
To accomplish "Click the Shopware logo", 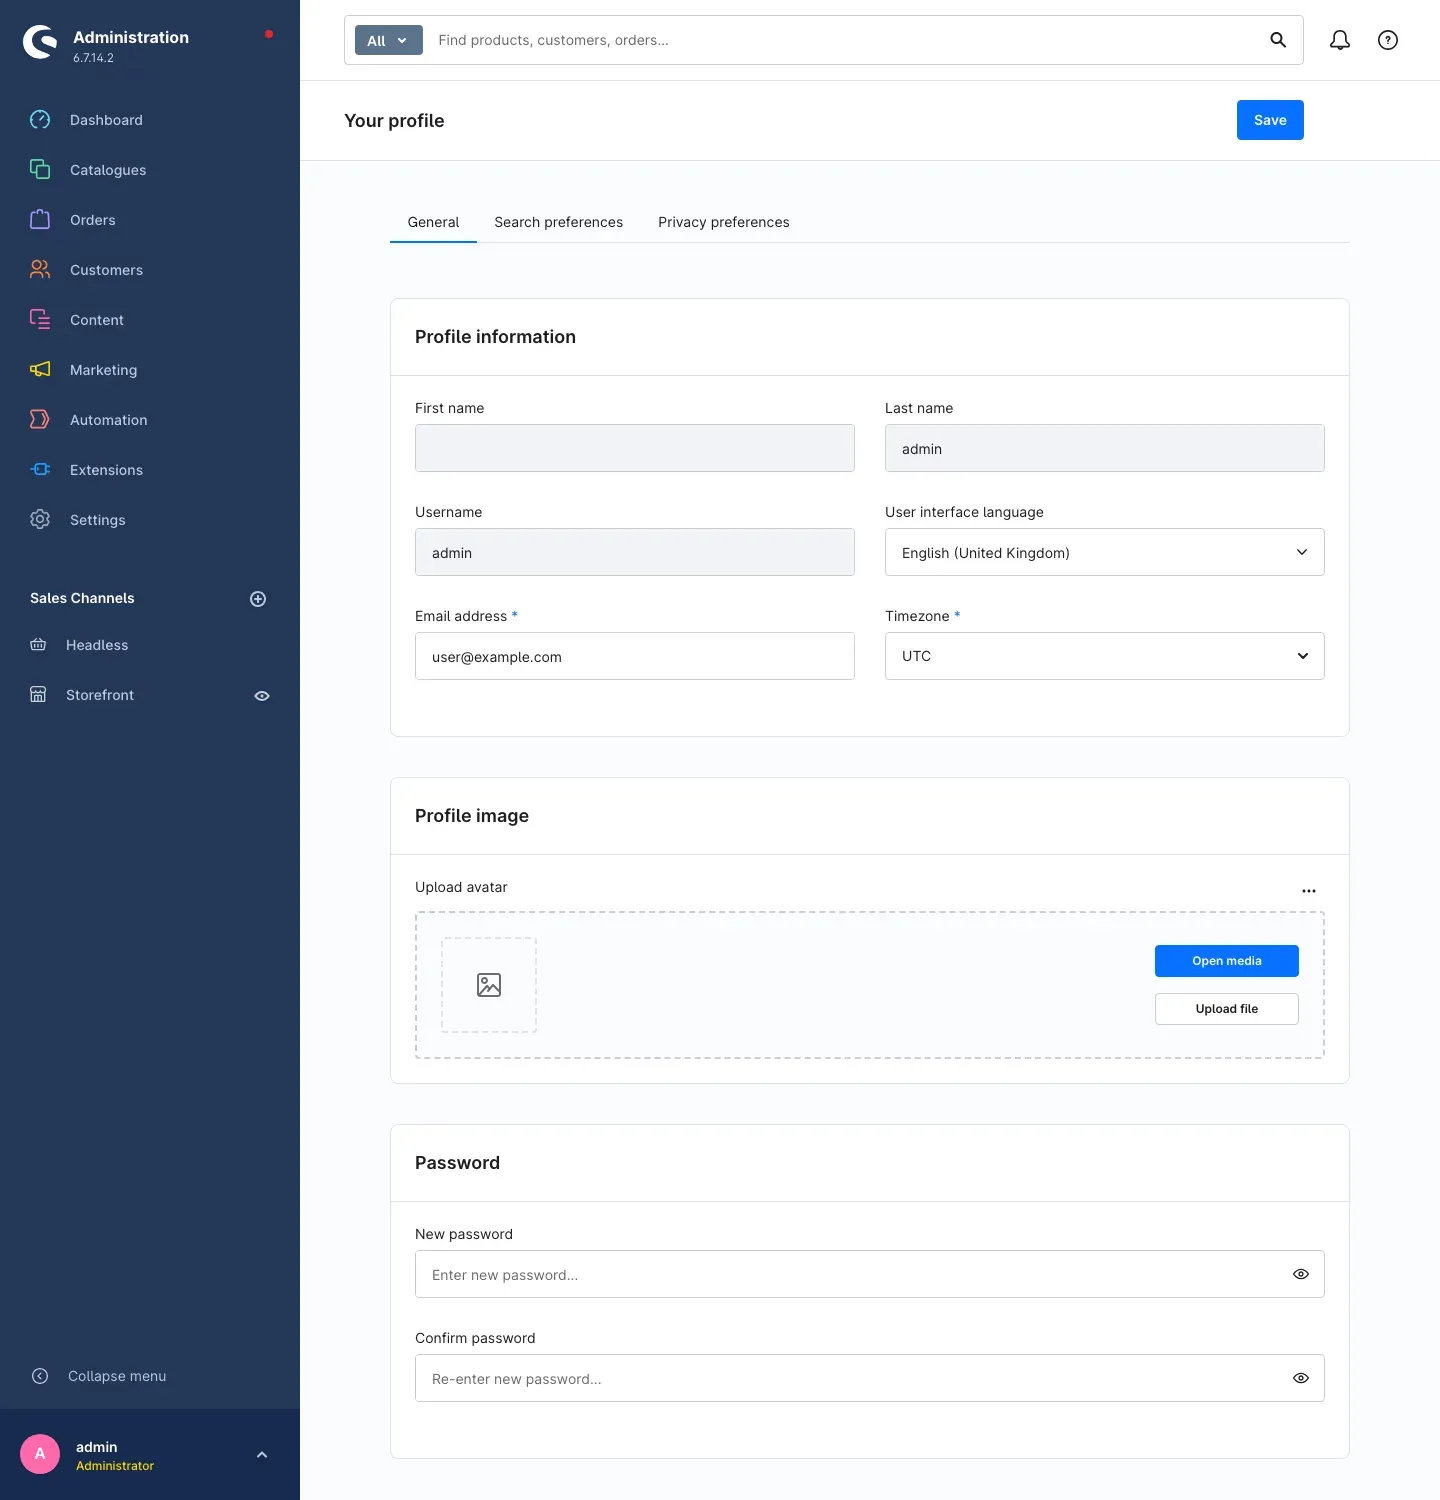I will [40, 42].
